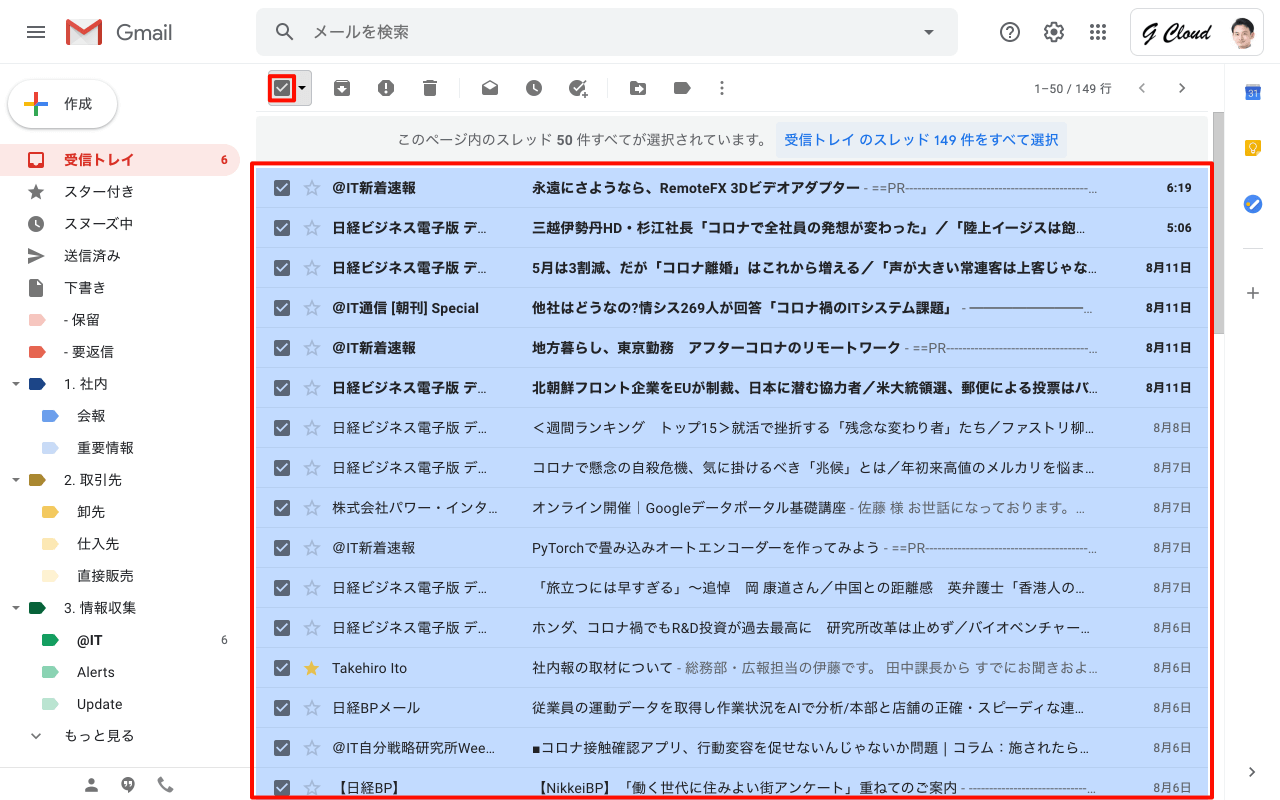Open the オンライン開催 Googleデータポータル基礎講座 message
The image size is (1280, 800).
[x=732, y=508]
